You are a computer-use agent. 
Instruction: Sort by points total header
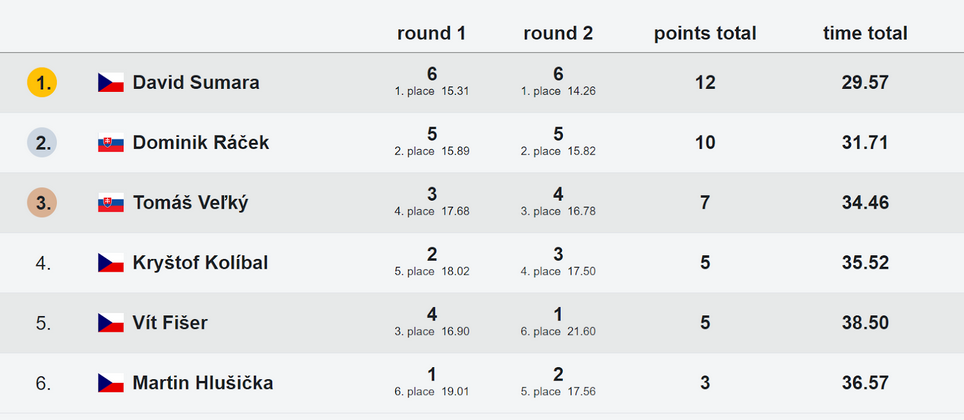705,33
